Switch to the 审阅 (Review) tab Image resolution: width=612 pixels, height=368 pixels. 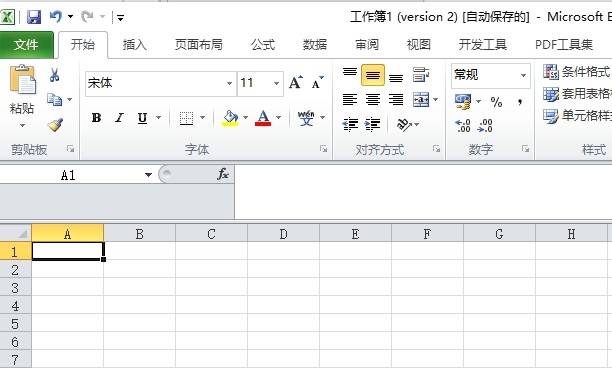(367, 44)
